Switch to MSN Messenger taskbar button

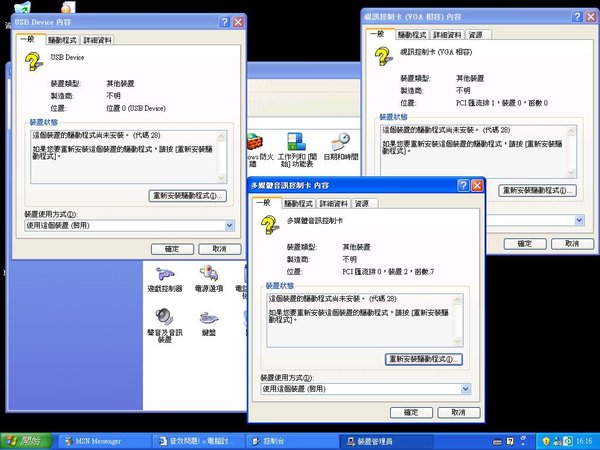tap(103, 441)
